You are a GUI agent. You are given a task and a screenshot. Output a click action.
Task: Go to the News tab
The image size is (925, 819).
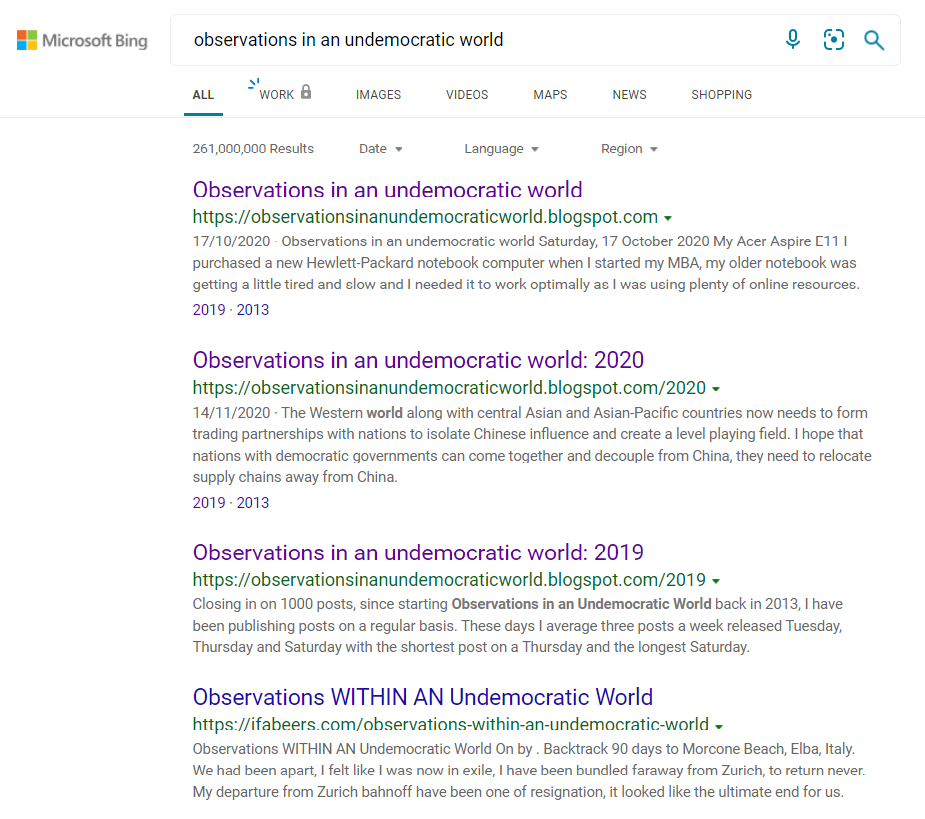pos(629,95)
